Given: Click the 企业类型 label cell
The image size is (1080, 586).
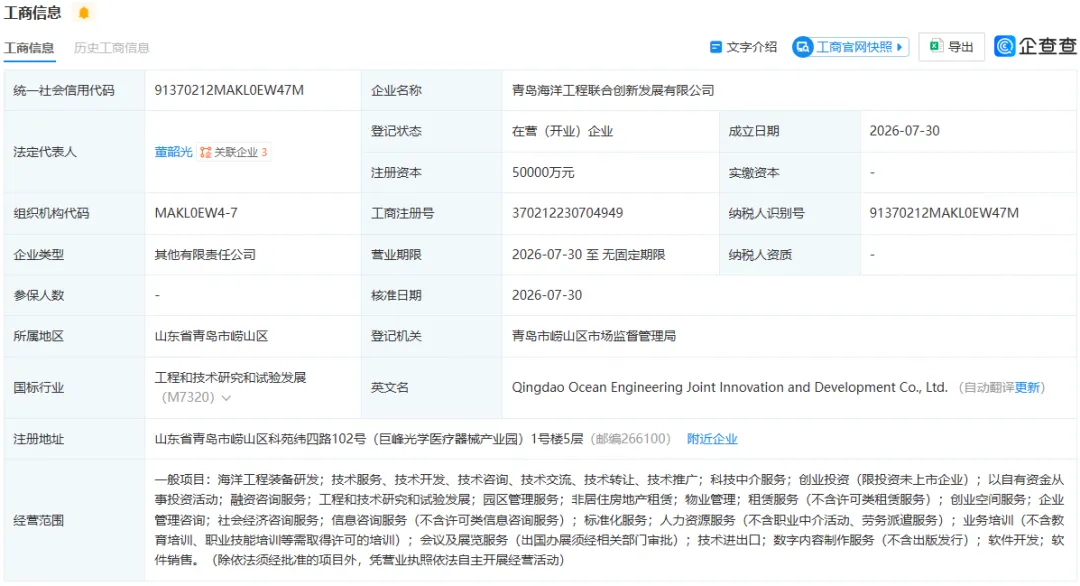Looking at the screenshot, I should [x=74, y=254].
